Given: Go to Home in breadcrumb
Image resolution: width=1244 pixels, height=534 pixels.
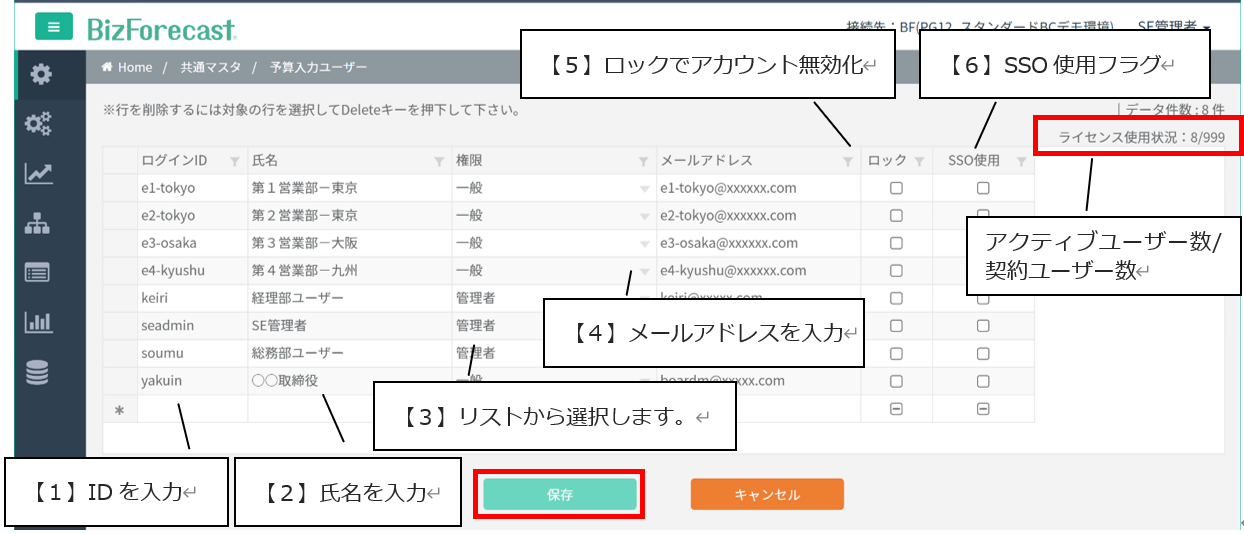Looking at the screenshot, I should [x=128, y=68].
